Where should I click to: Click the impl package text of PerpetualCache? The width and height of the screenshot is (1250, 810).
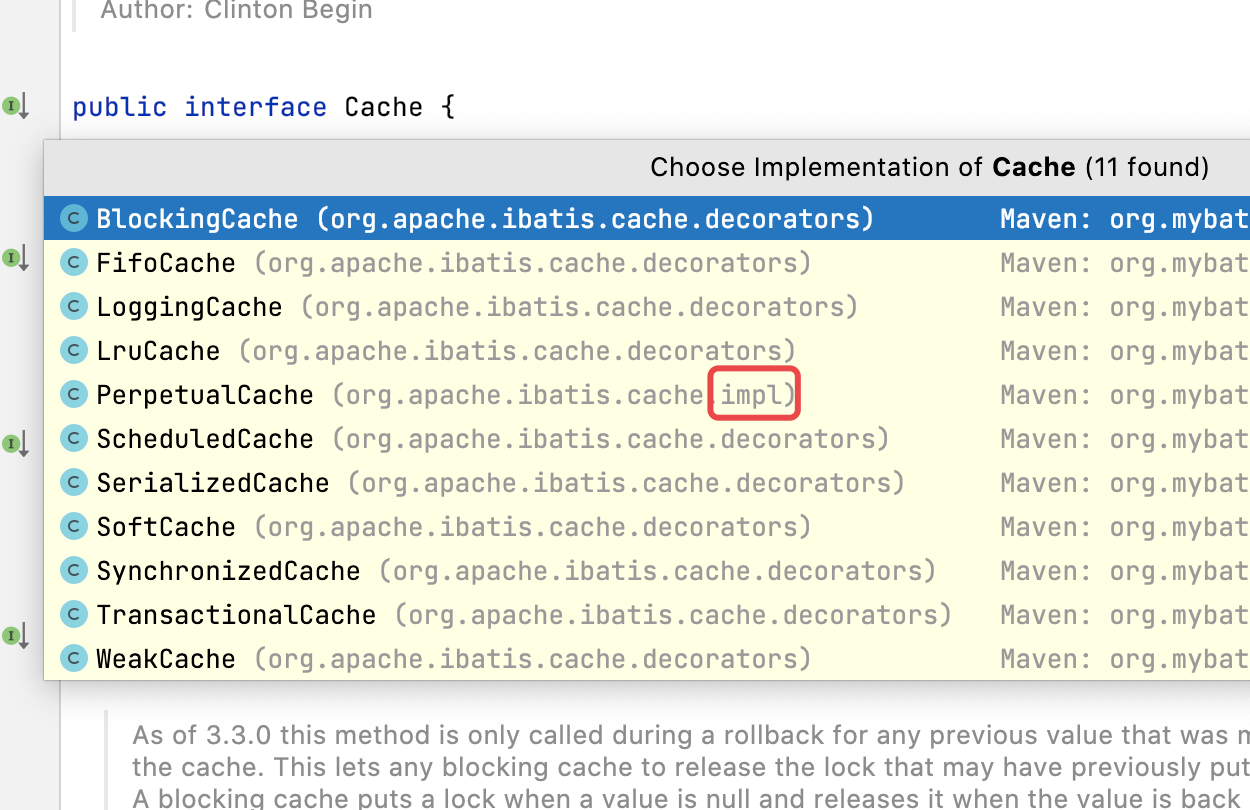coord(754,395)
